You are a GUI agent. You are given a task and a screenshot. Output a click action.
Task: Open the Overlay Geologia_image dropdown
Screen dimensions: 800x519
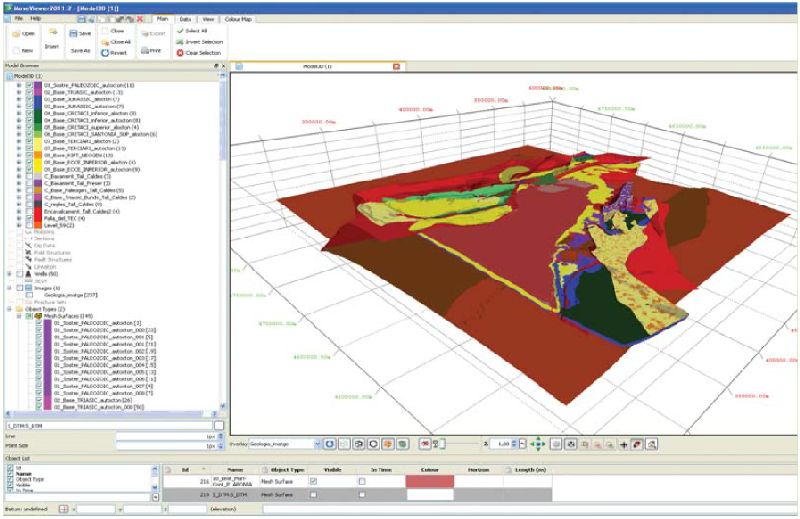click(318, 442)
